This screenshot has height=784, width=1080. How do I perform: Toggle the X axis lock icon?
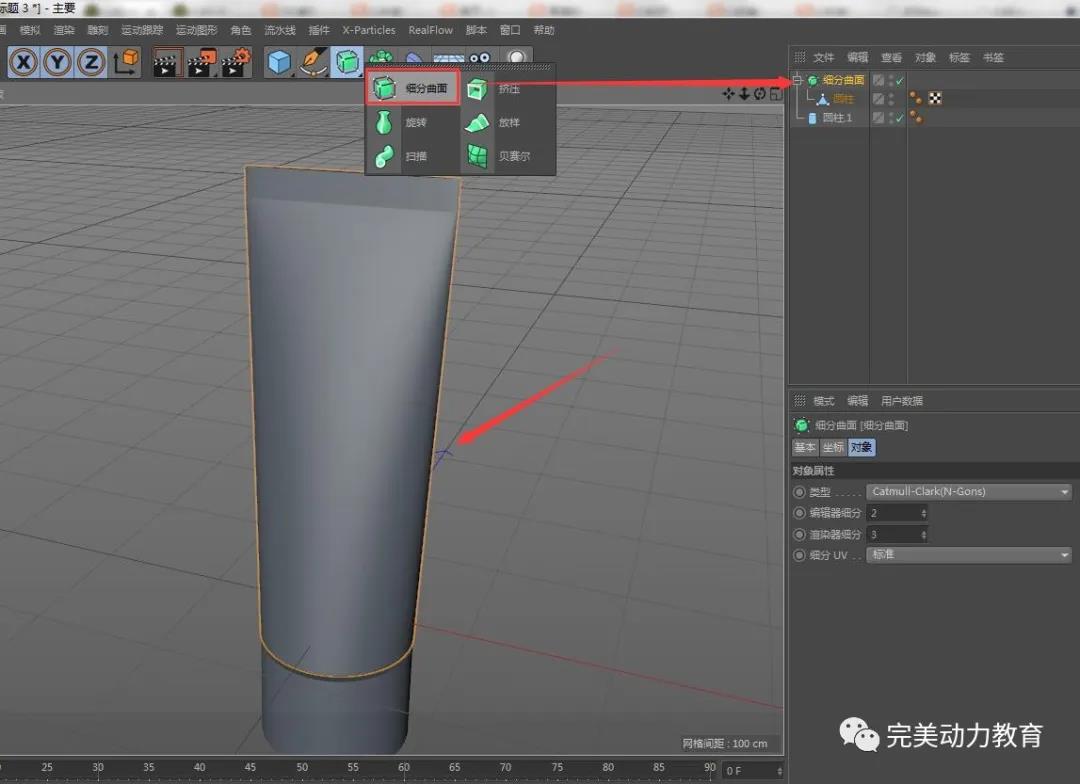[x=24, y=63]
